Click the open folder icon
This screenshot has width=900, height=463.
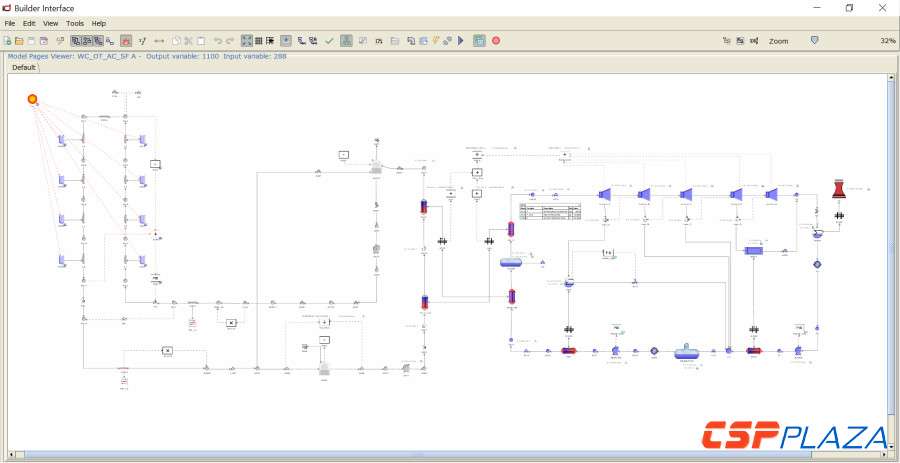[19, 41]
